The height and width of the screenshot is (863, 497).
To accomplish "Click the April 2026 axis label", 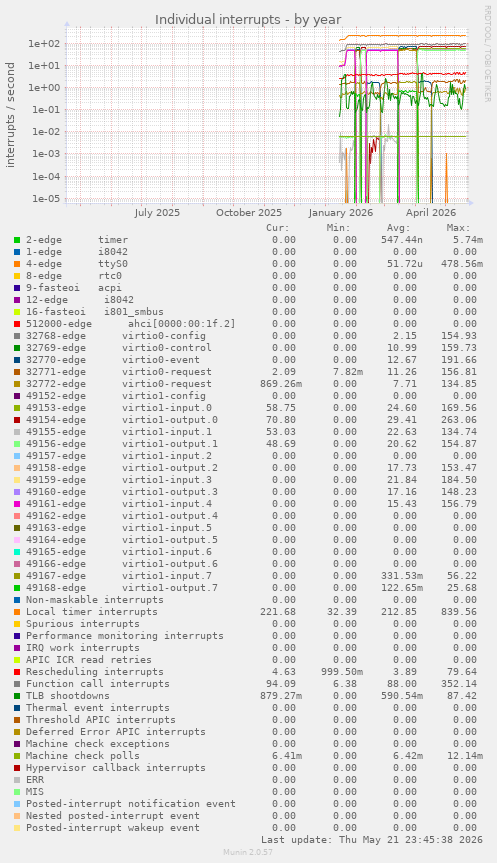I will (x=431, y=213).
